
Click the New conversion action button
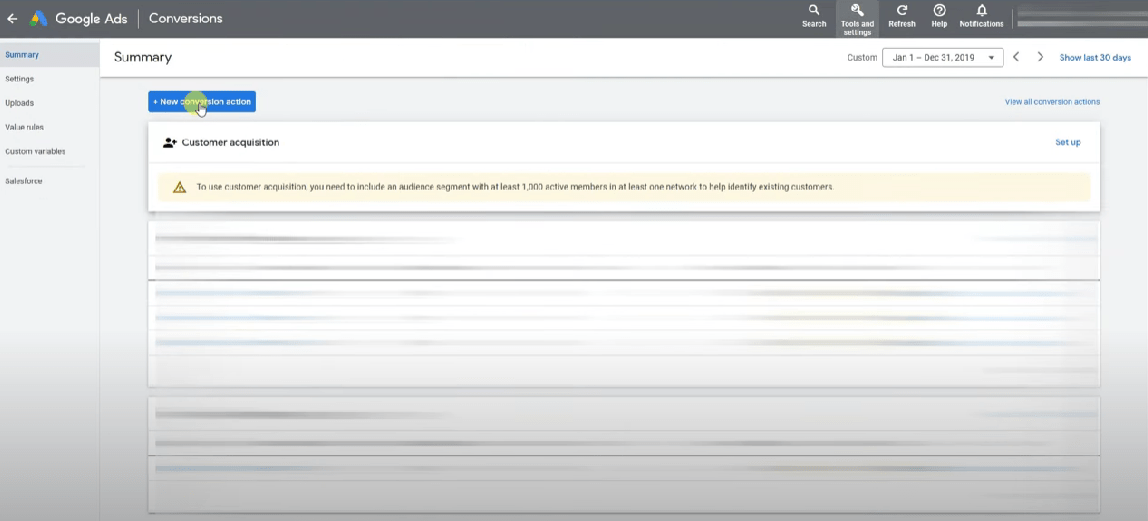pyautogui.click(x=202, y=102)
